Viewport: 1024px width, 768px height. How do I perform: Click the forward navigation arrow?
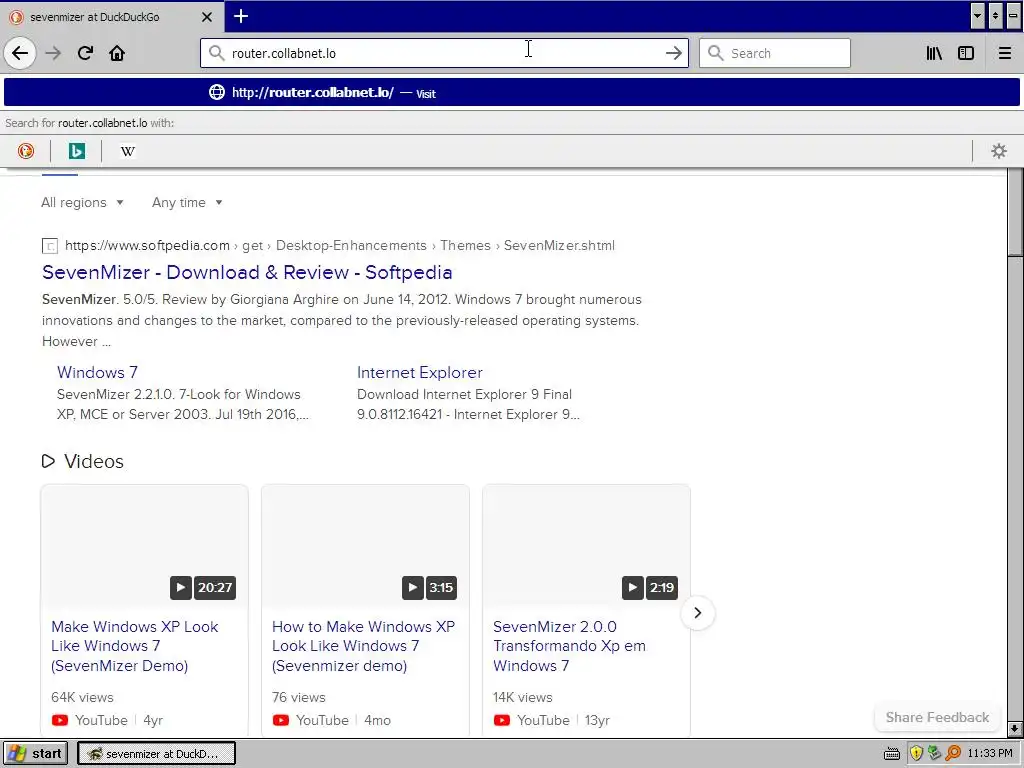[53, 53]
